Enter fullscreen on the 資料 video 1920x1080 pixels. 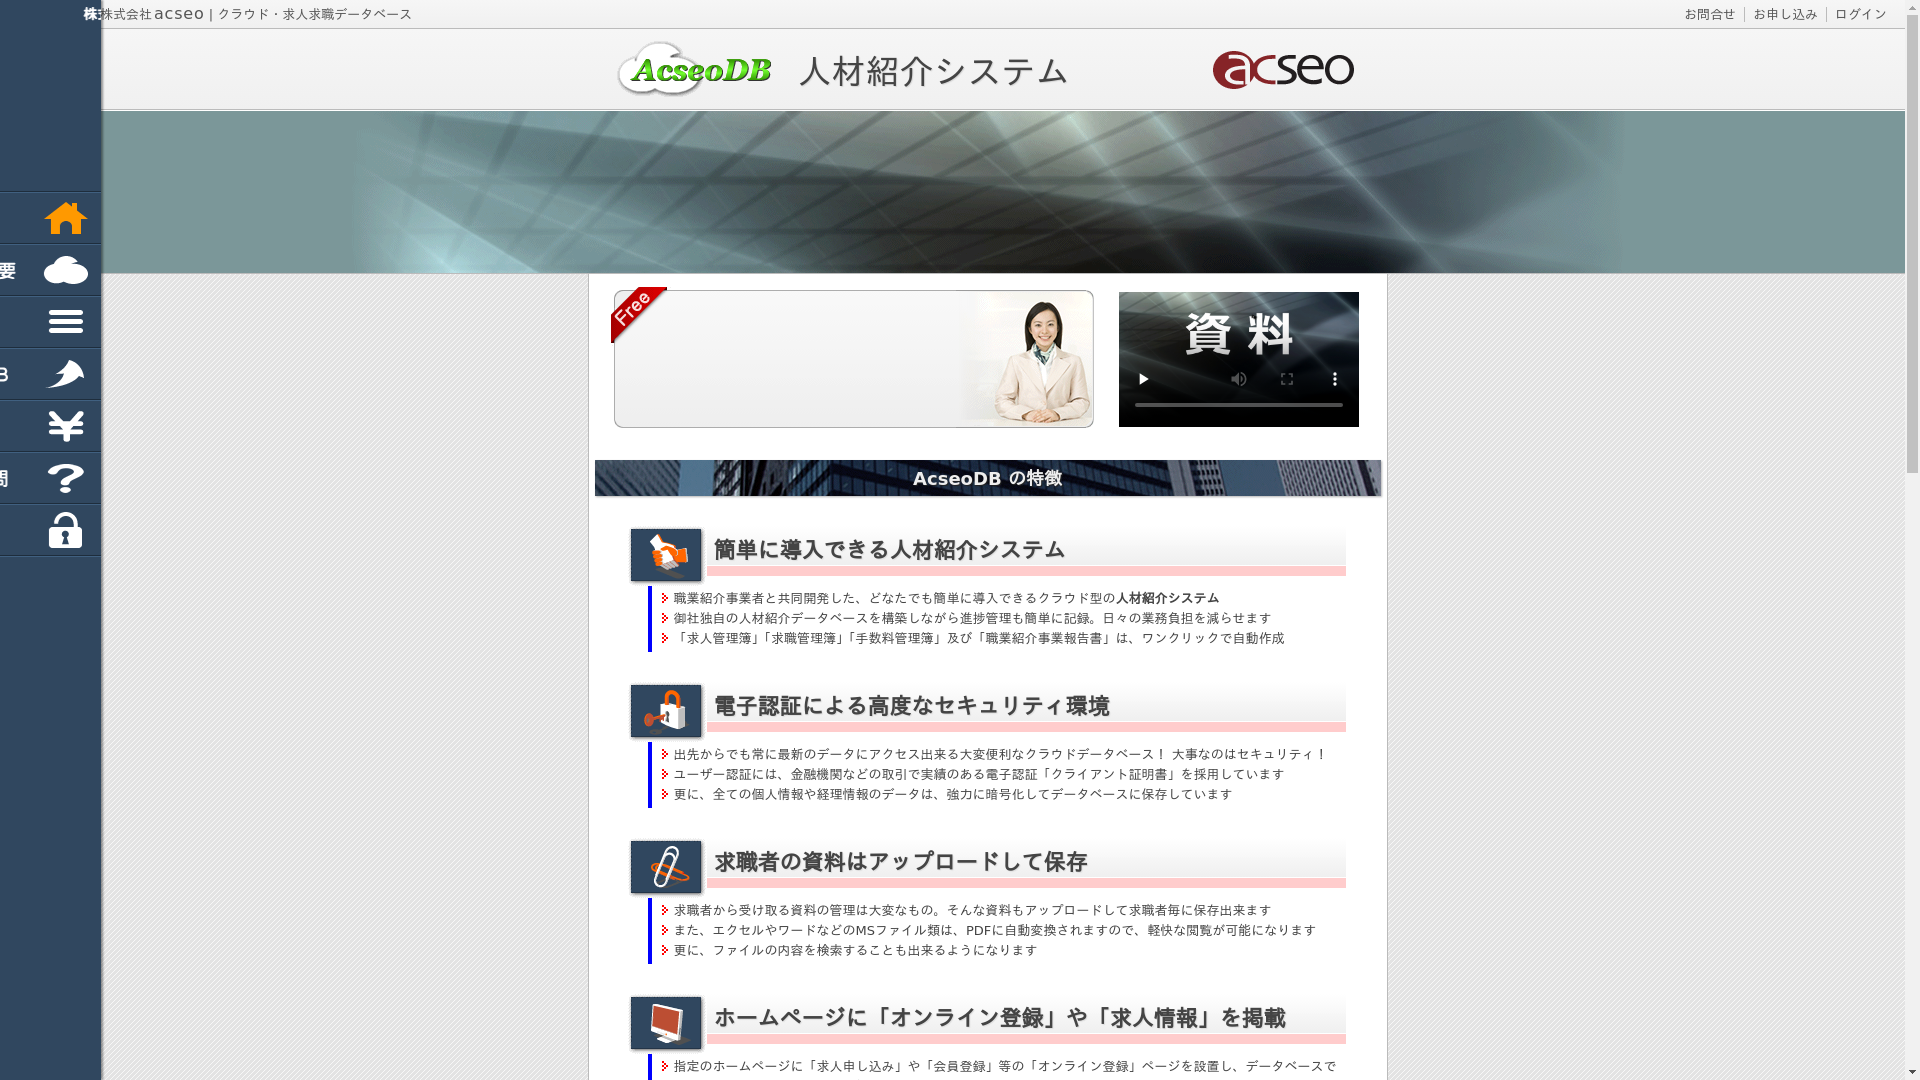[x=1287, y=379]
